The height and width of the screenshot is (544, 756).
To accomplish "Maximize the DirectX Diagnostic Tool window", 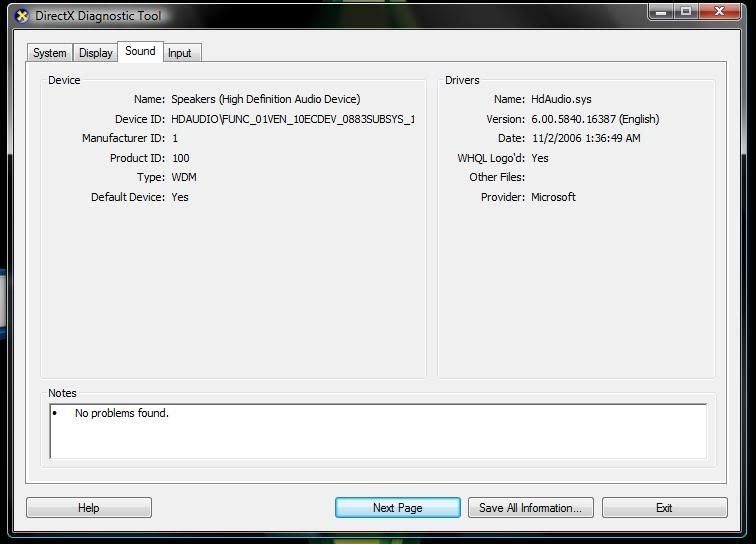I will [x=686, y=12].
